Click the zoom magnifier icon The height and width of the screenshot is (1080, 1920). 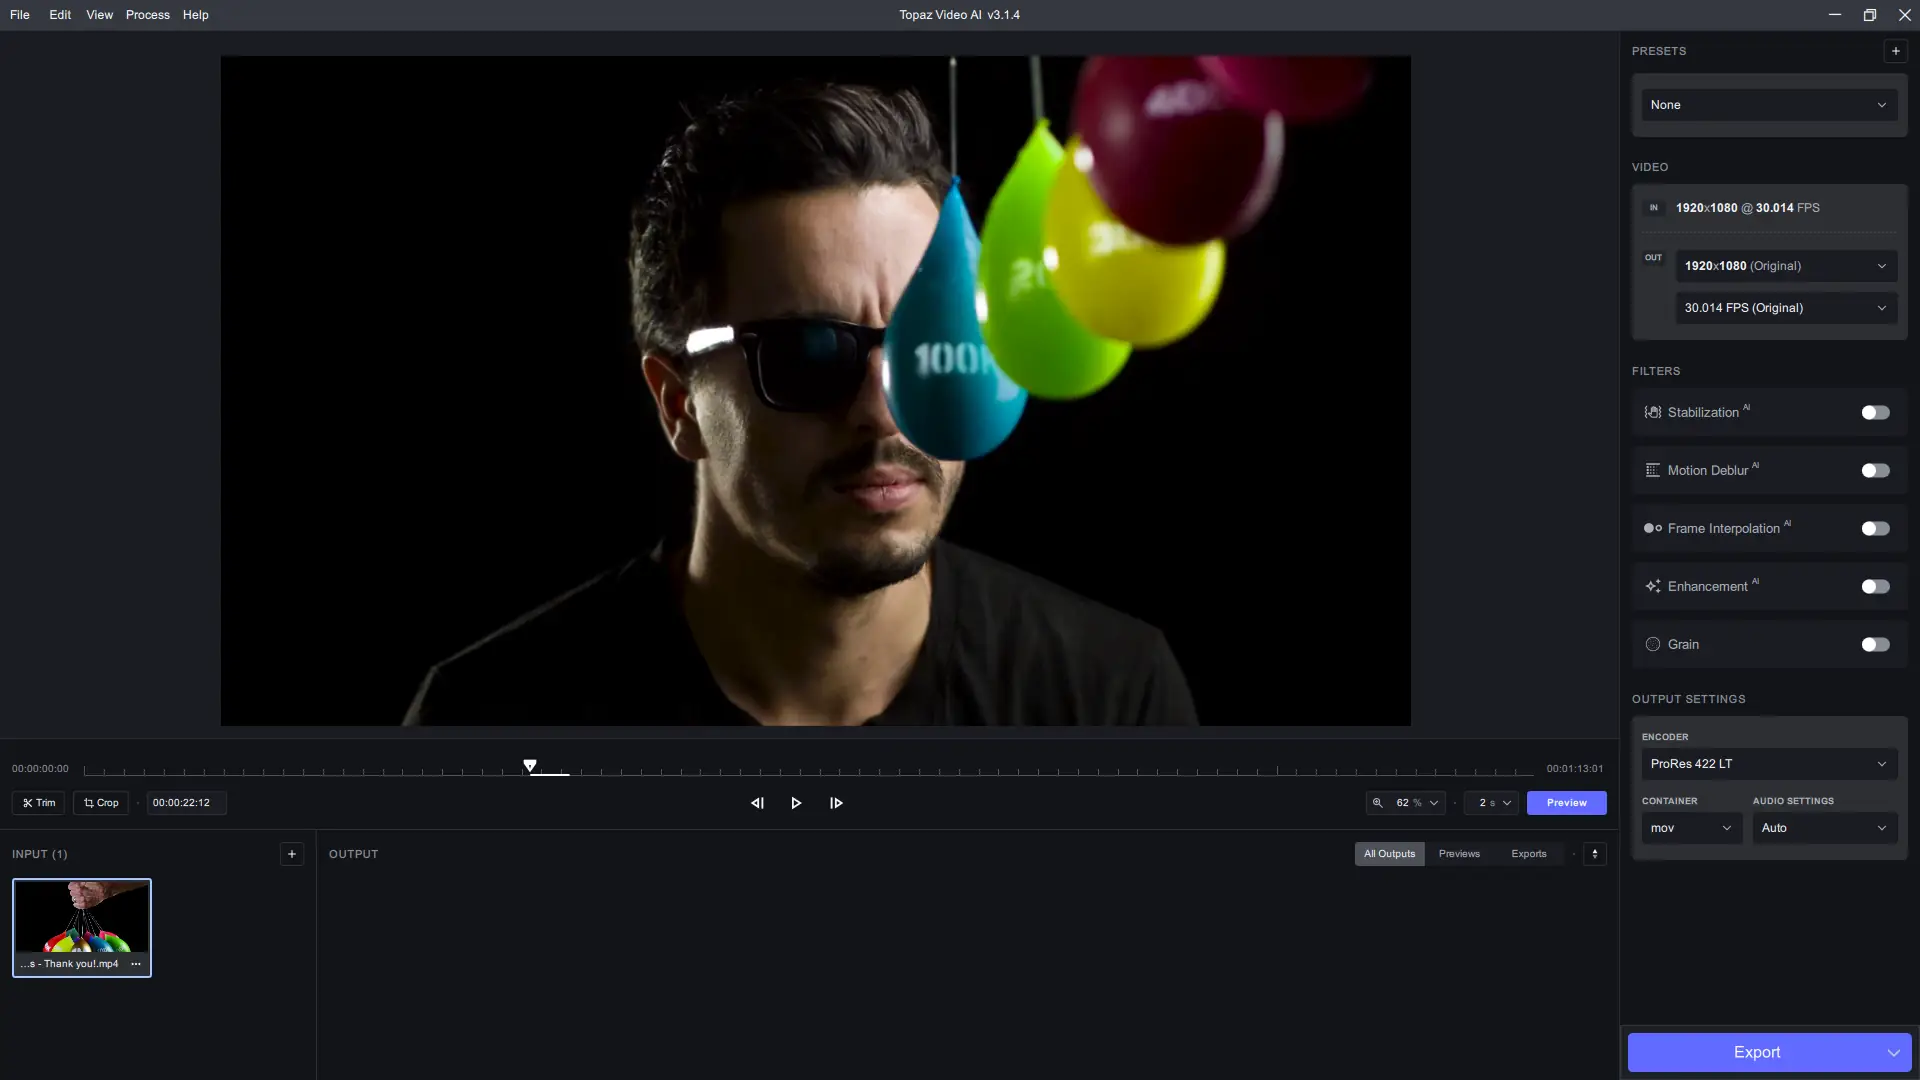pyautogui.click(x=1378, y=803)
